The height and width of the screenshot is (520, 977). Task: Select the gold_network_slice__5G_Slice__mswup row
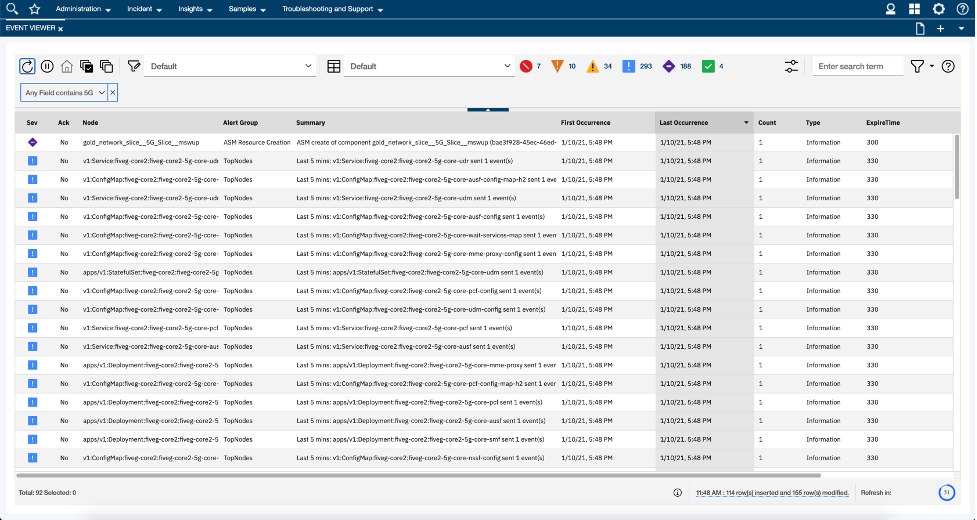pyautogui.click(x=484, y=142)
